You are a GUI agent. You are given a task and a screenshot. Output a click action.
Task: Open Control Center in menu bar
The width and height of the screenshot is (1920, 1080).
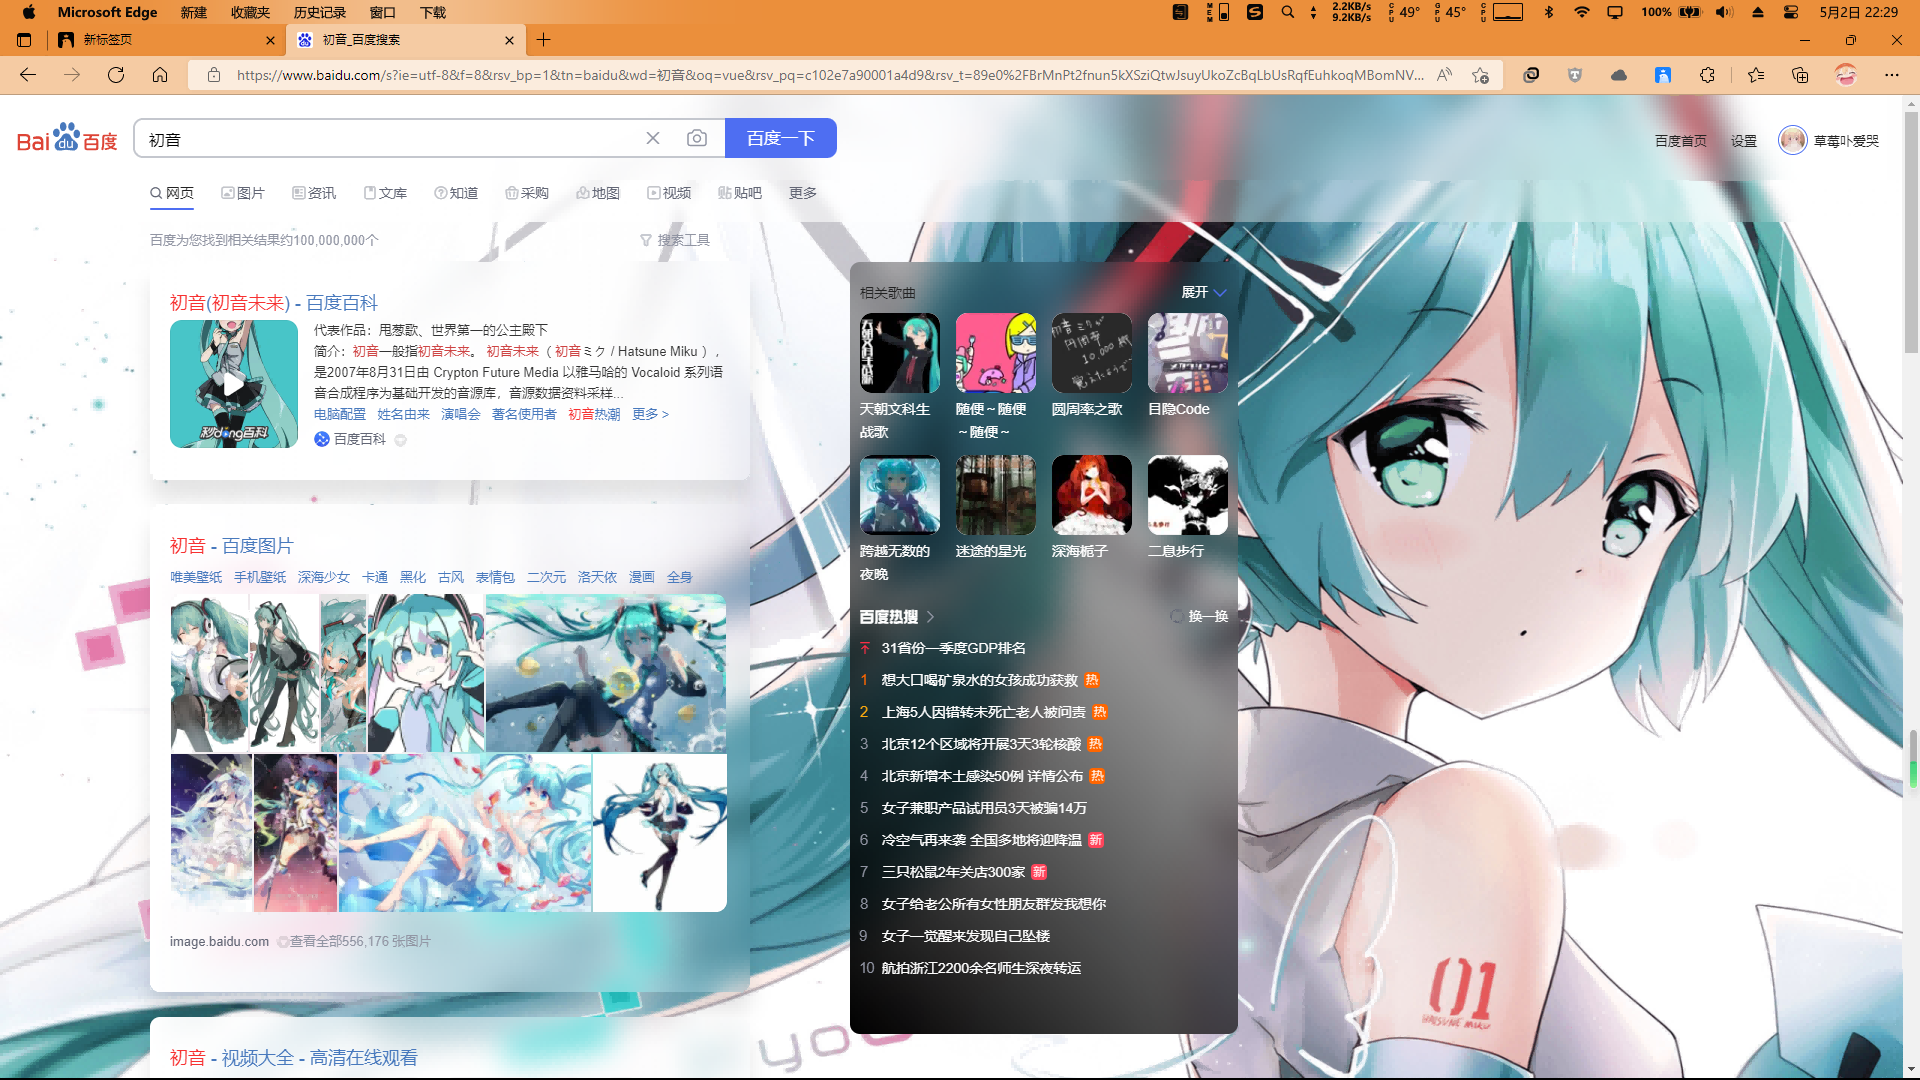click(1791, 12)
